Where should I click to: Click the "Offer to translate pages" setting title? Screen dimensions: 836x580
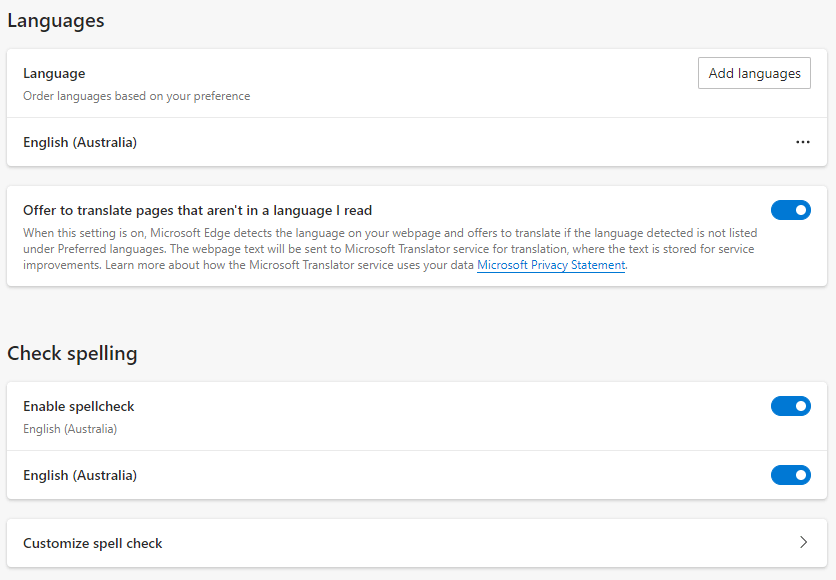tap(197, 210)
